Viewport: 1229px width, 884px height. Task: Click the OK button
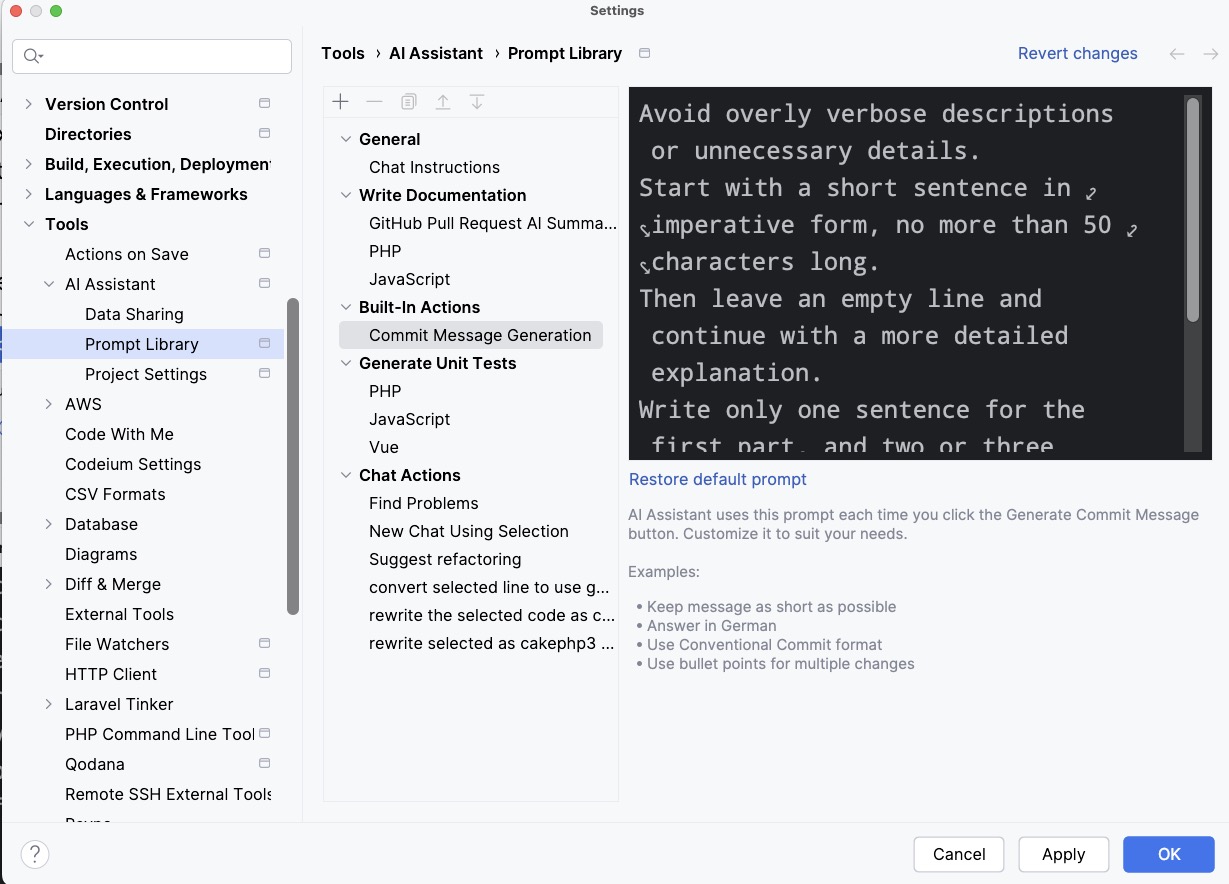coord(1169,854)
